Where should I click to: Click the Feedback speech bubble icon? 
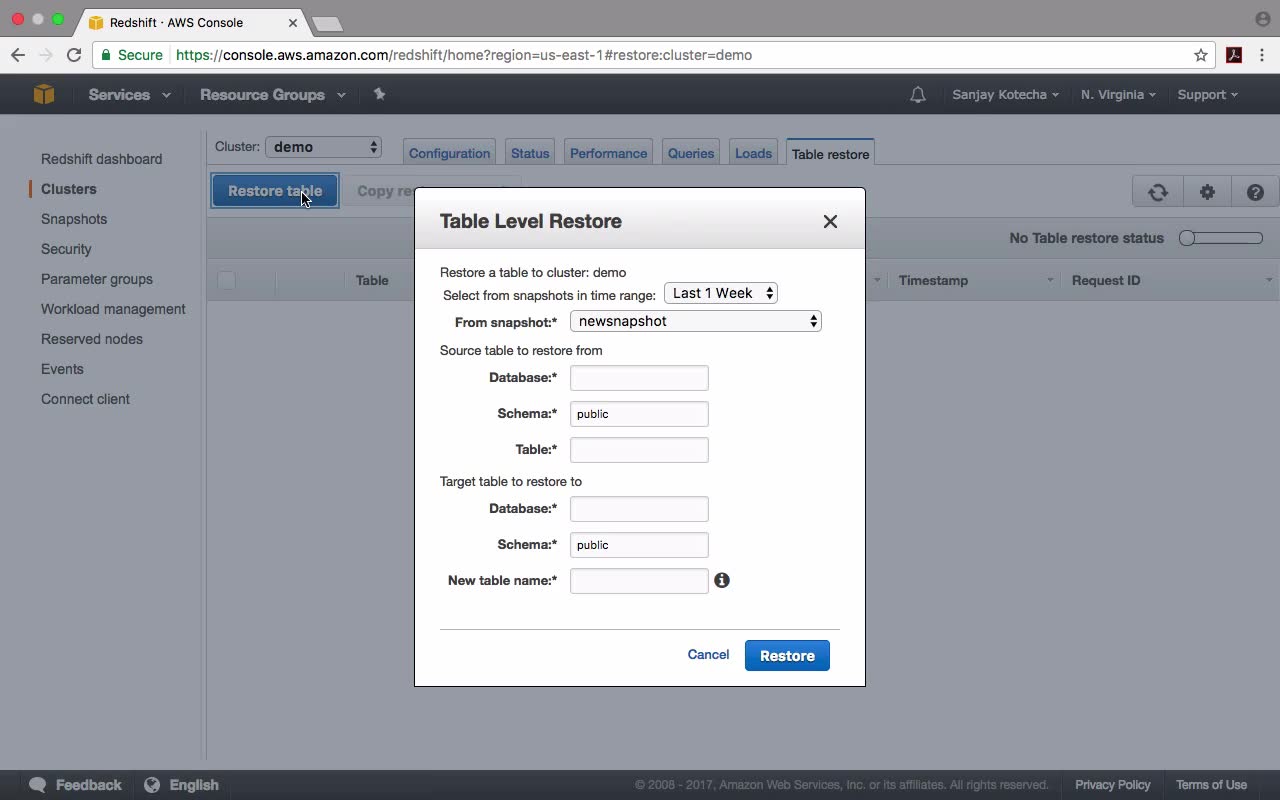point(38,785)
